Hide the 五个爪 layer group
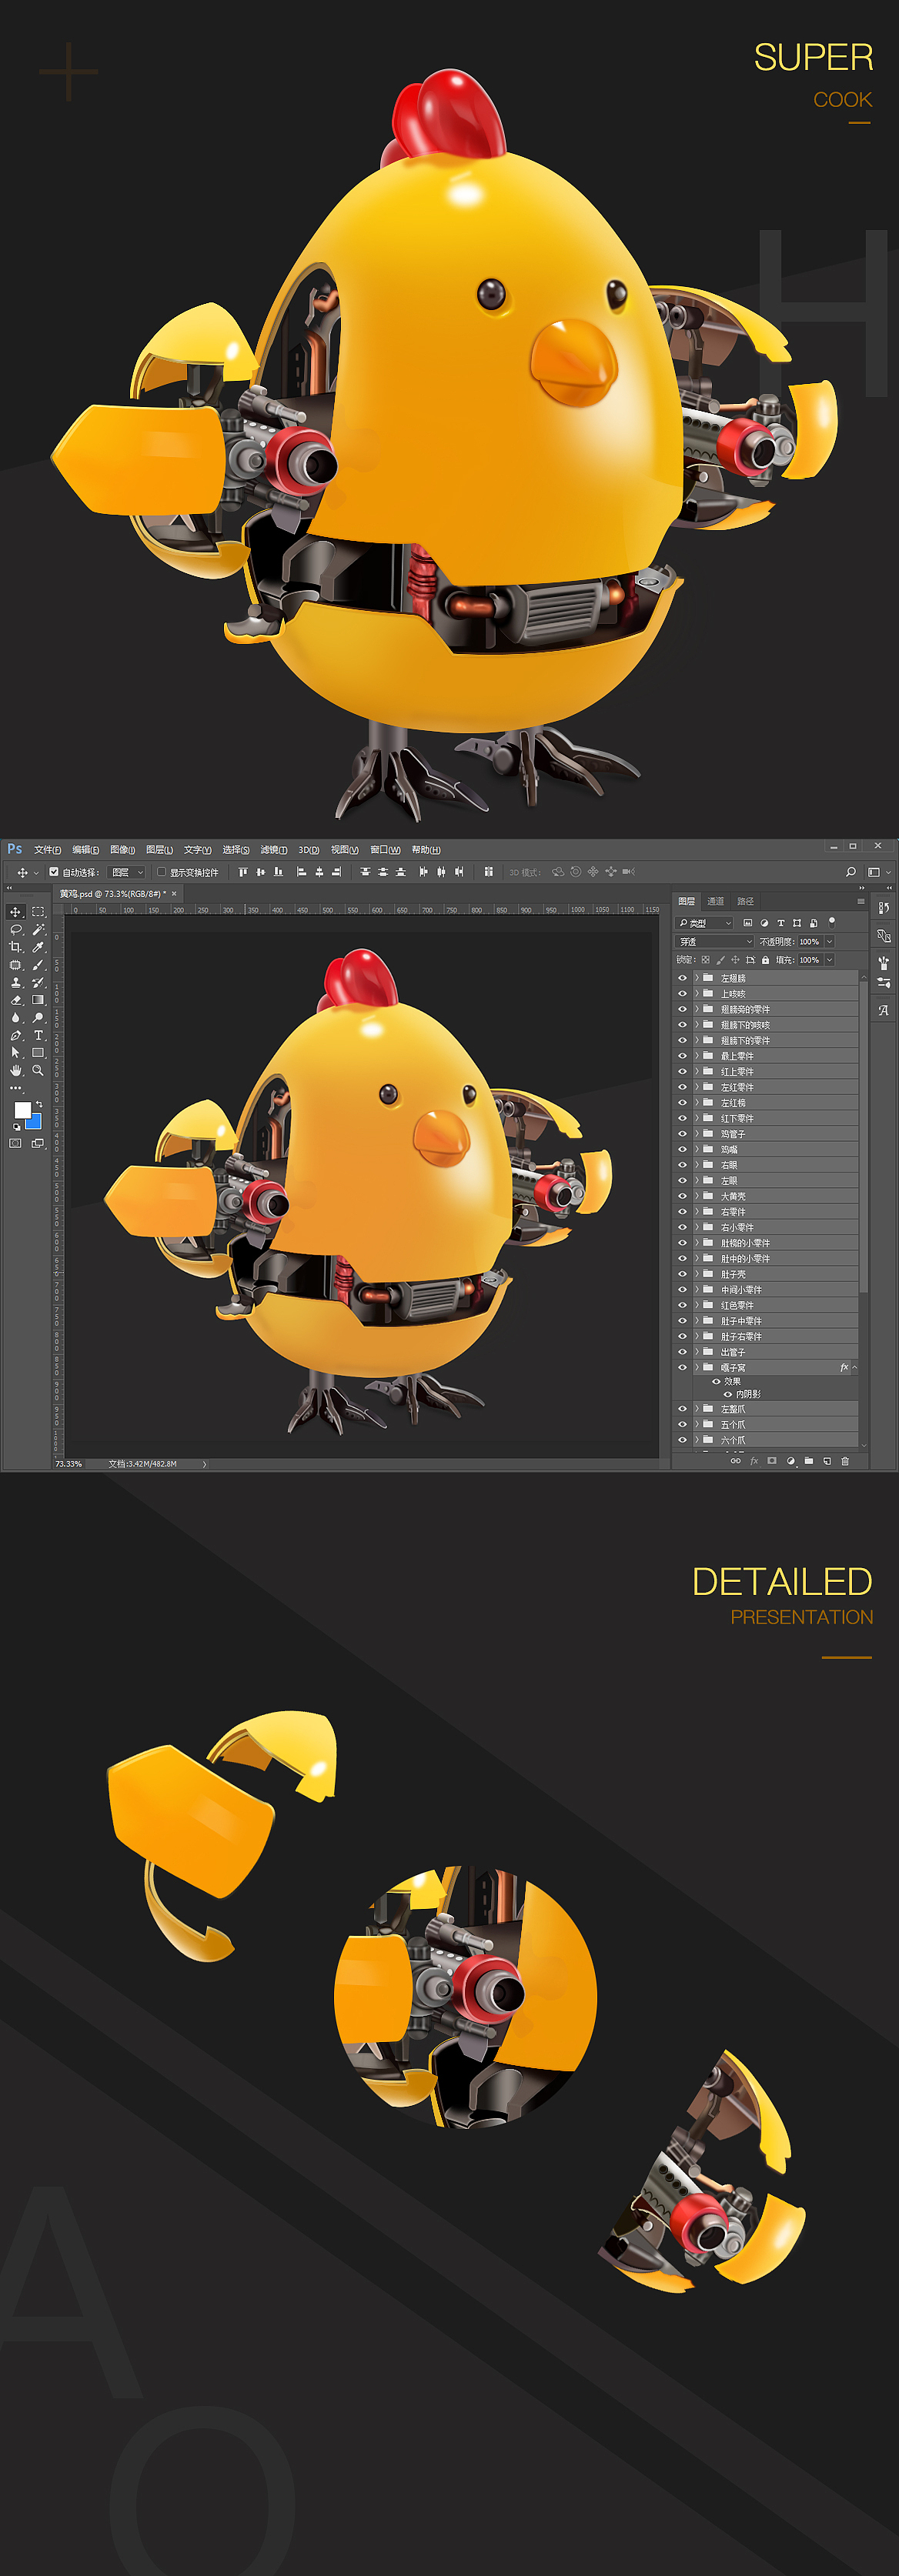899x2576 pixels. (682, 1424)
